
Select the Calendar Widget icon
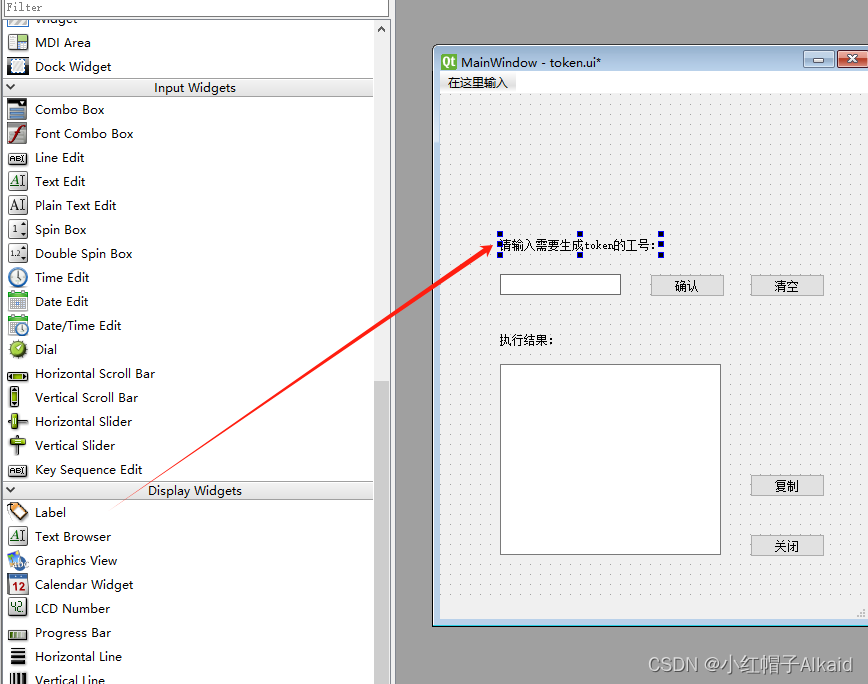[x=18, y=584]
